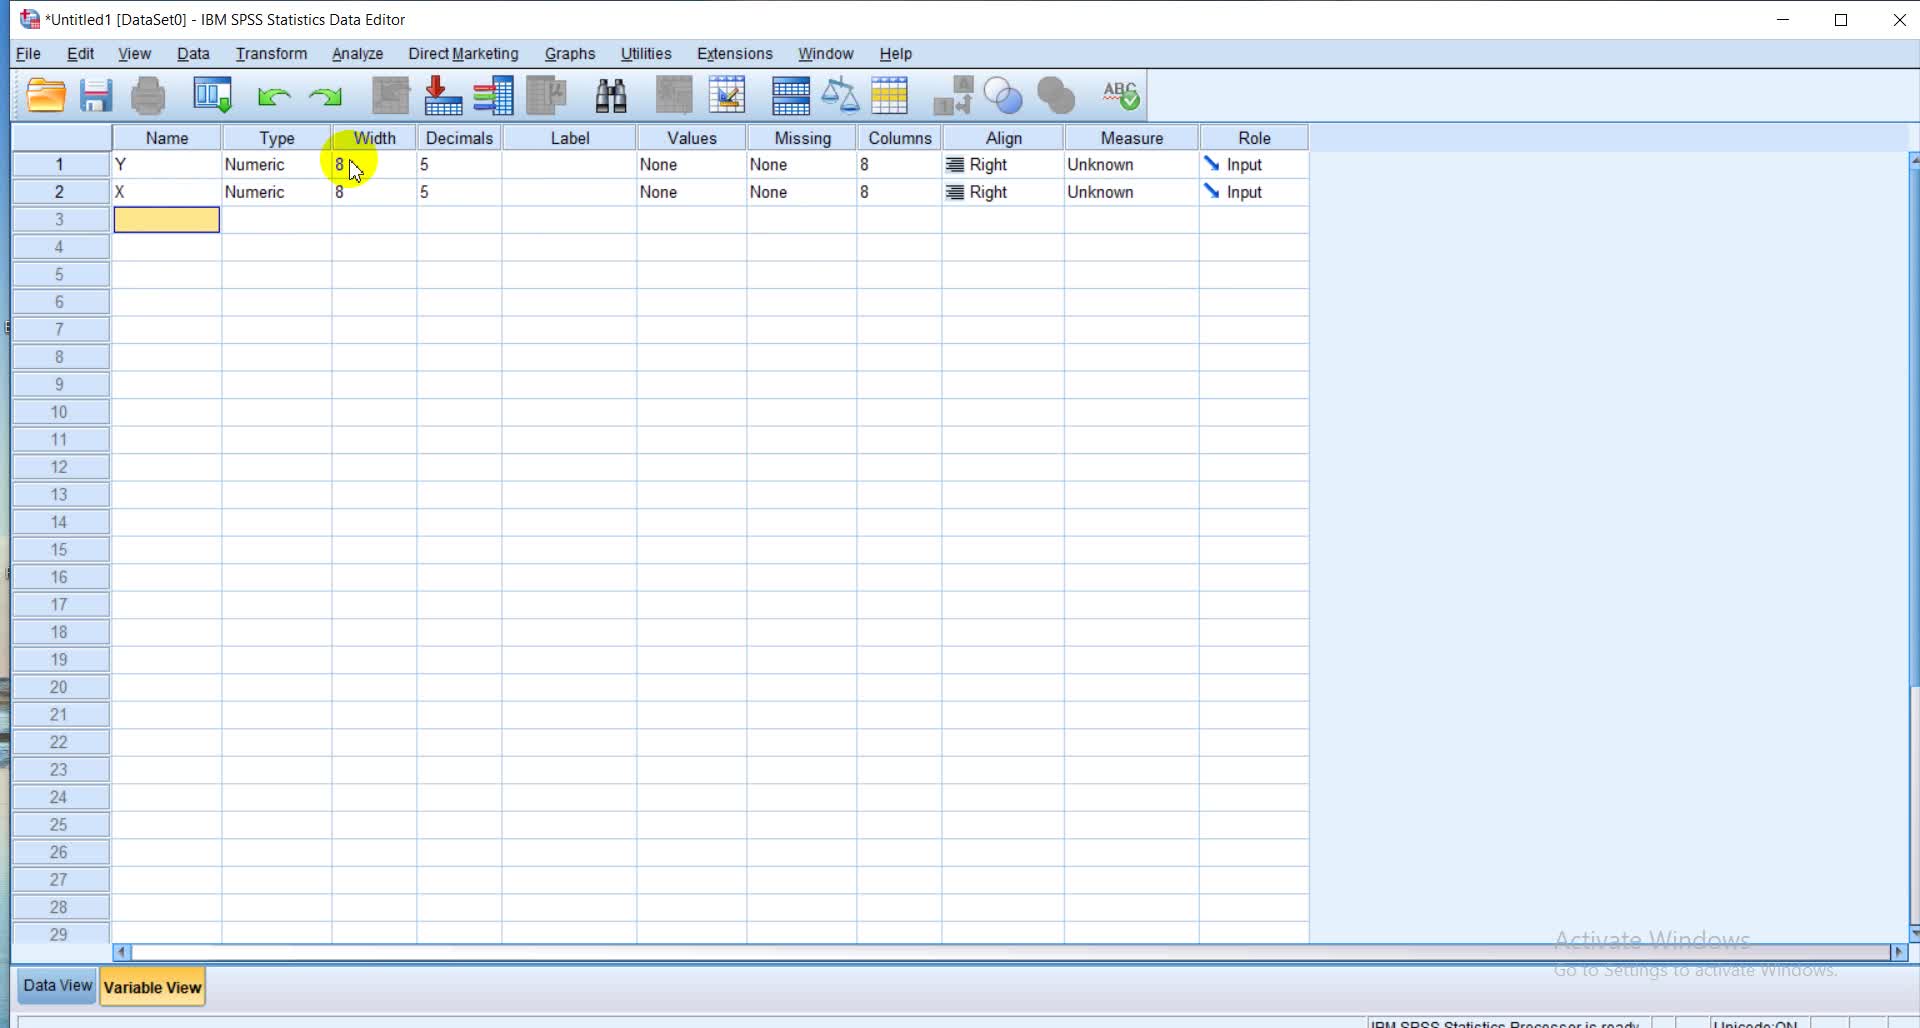Image resolution: width=1920 pixels, height=1028 pixels.
Task: Save the dataset using the floppy disk icon
Action: pos(96,96)
